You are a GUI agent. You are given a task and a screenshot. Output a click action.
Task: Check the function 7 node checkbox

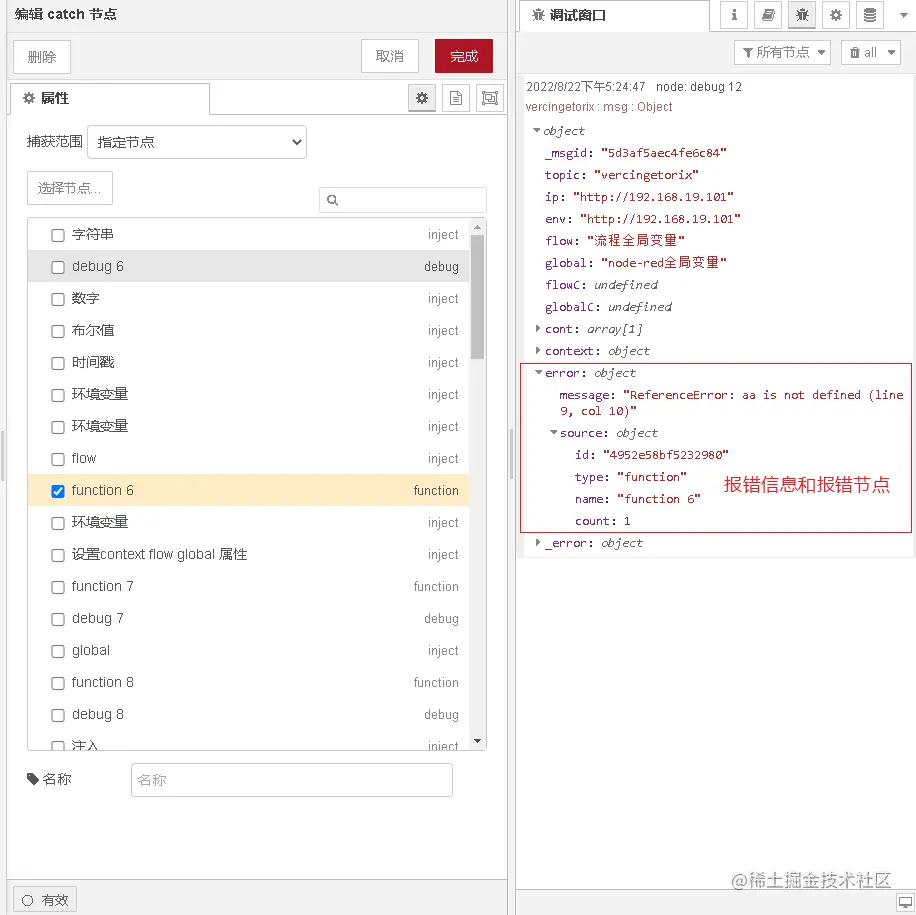(58, 587)
